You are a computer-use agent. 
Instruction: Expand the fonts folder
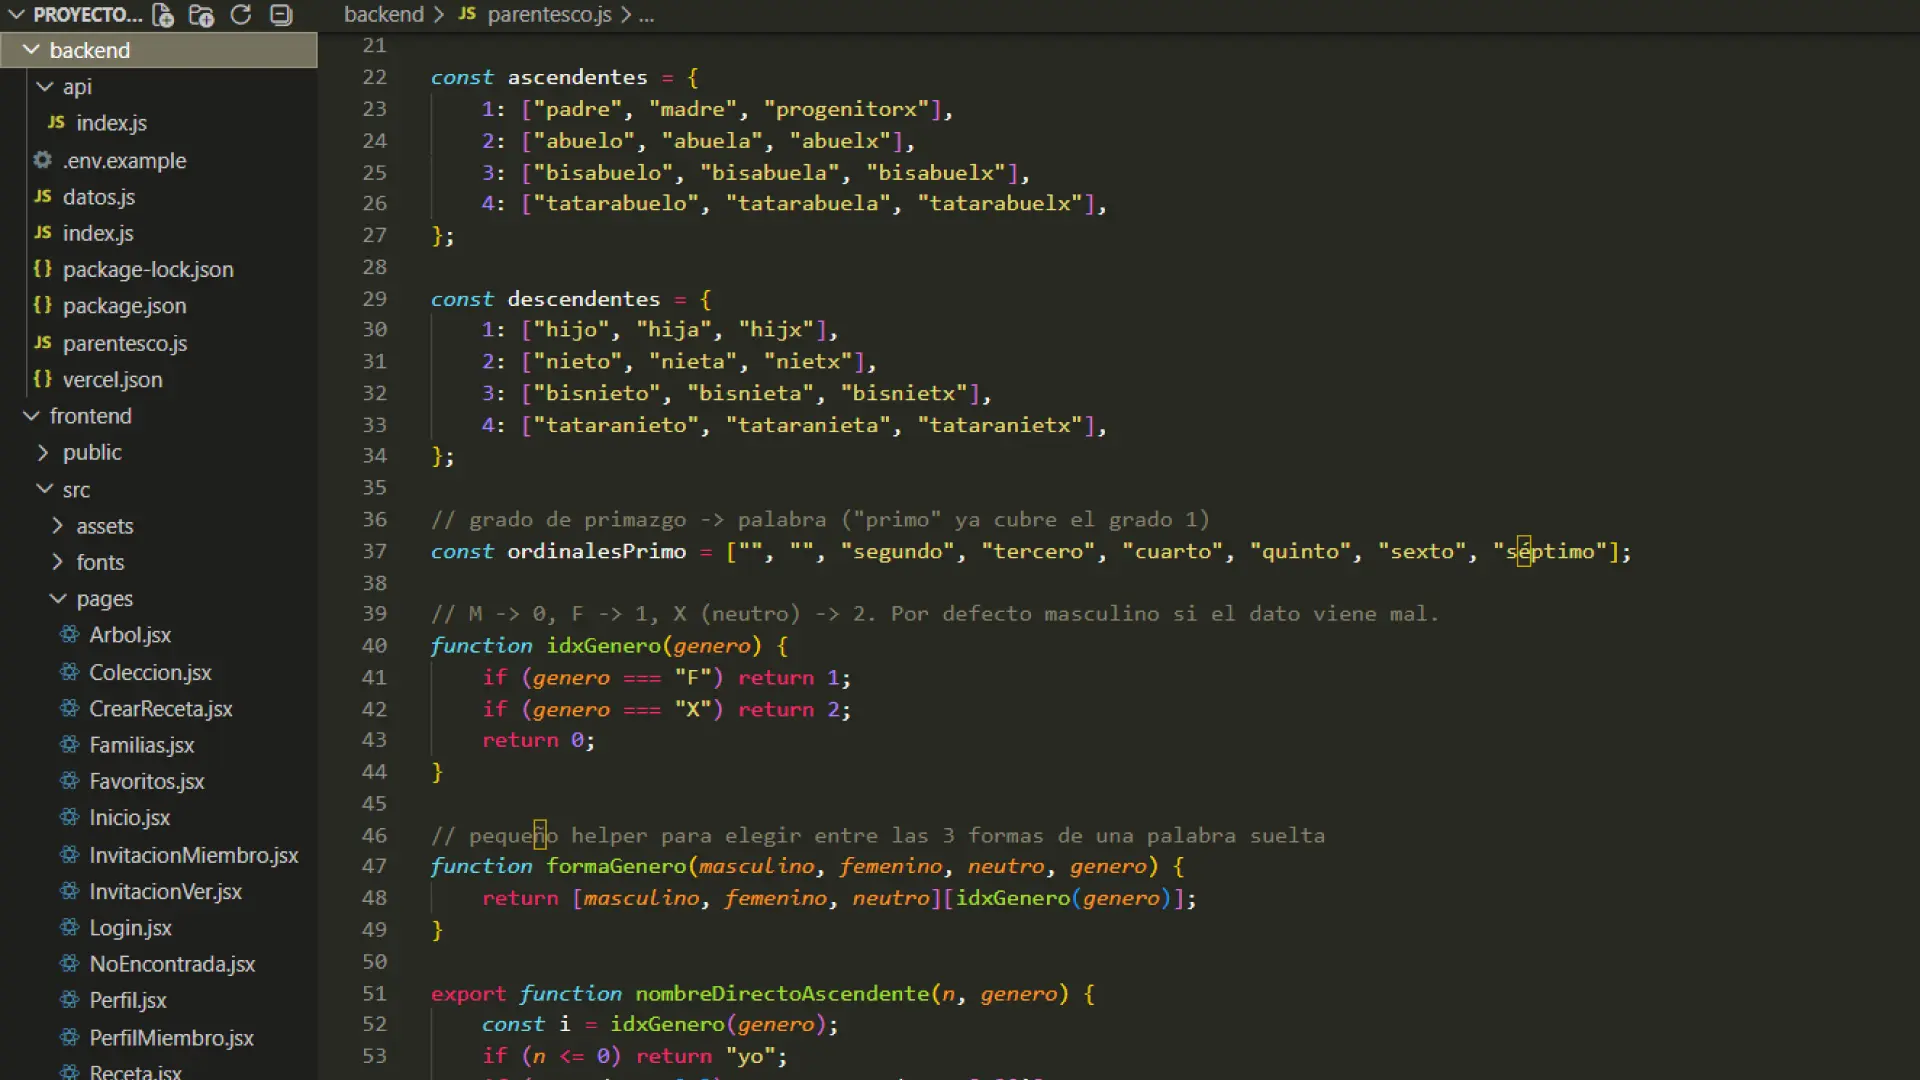[x=57, y=562]
